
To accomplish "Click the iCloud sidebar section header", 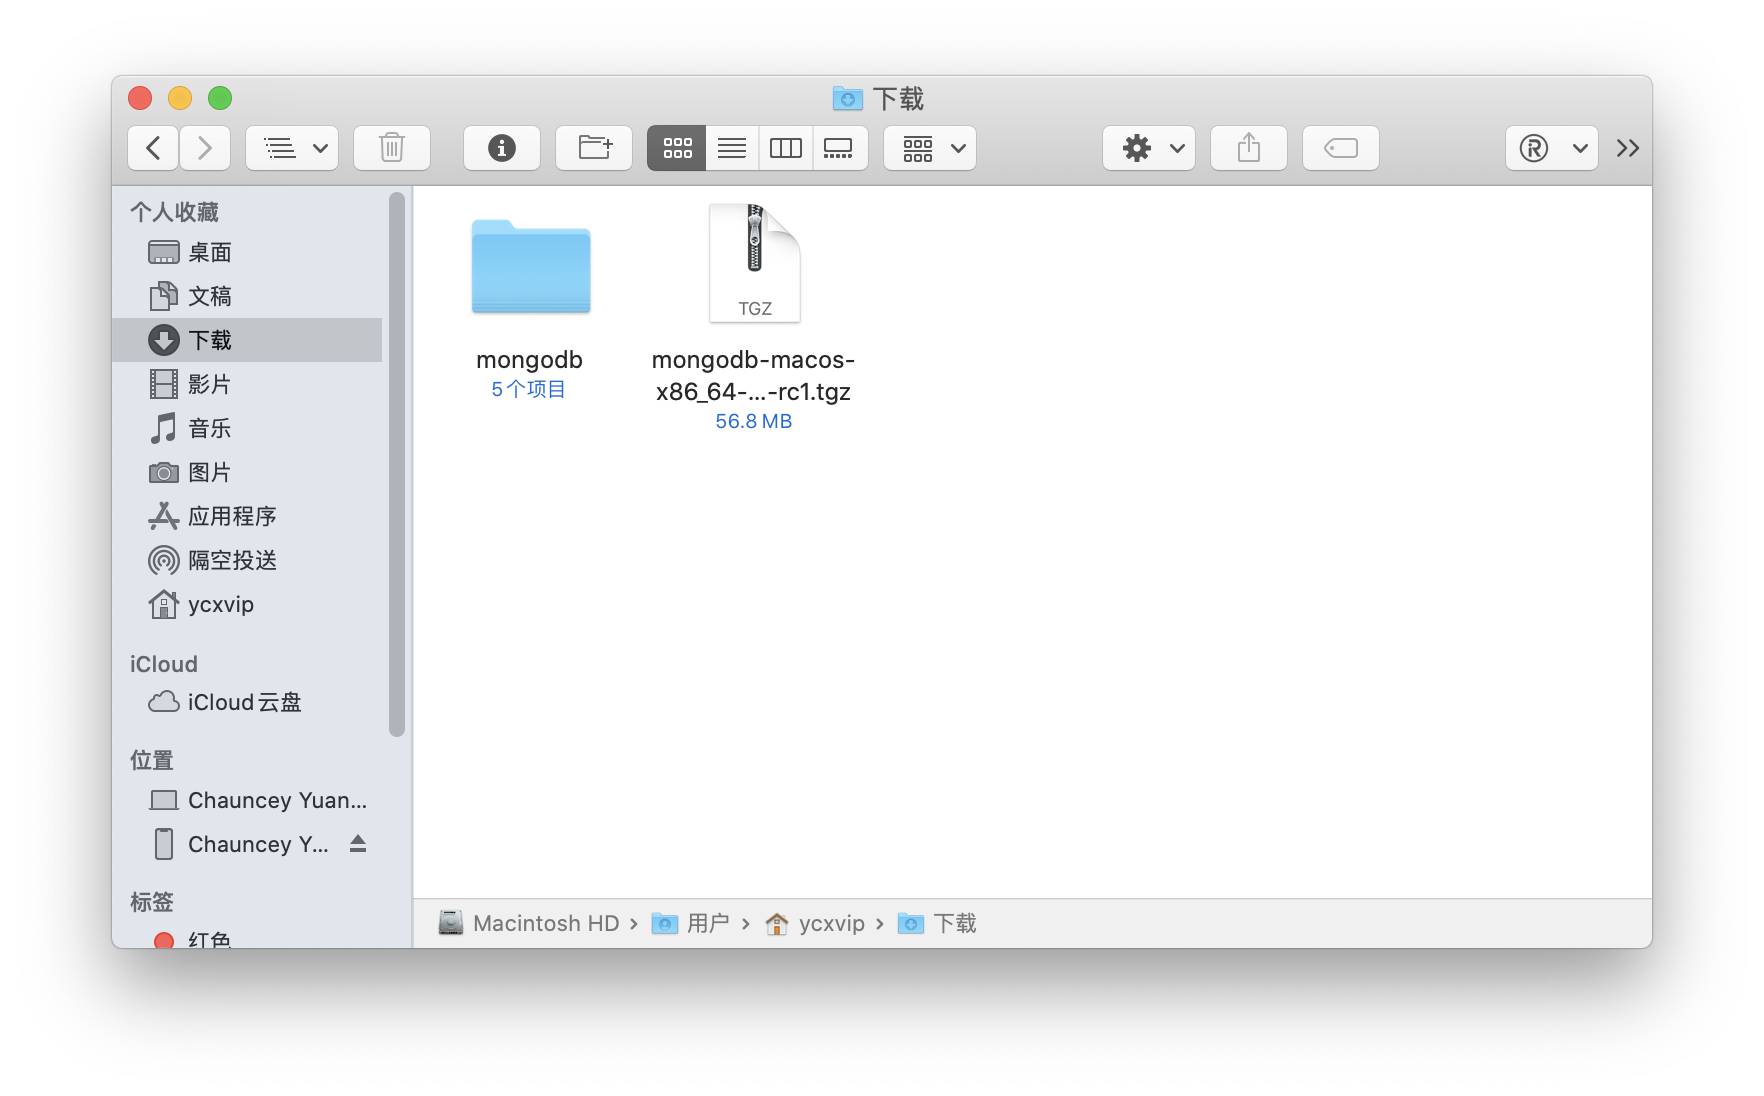I will (x=163, y=664).
